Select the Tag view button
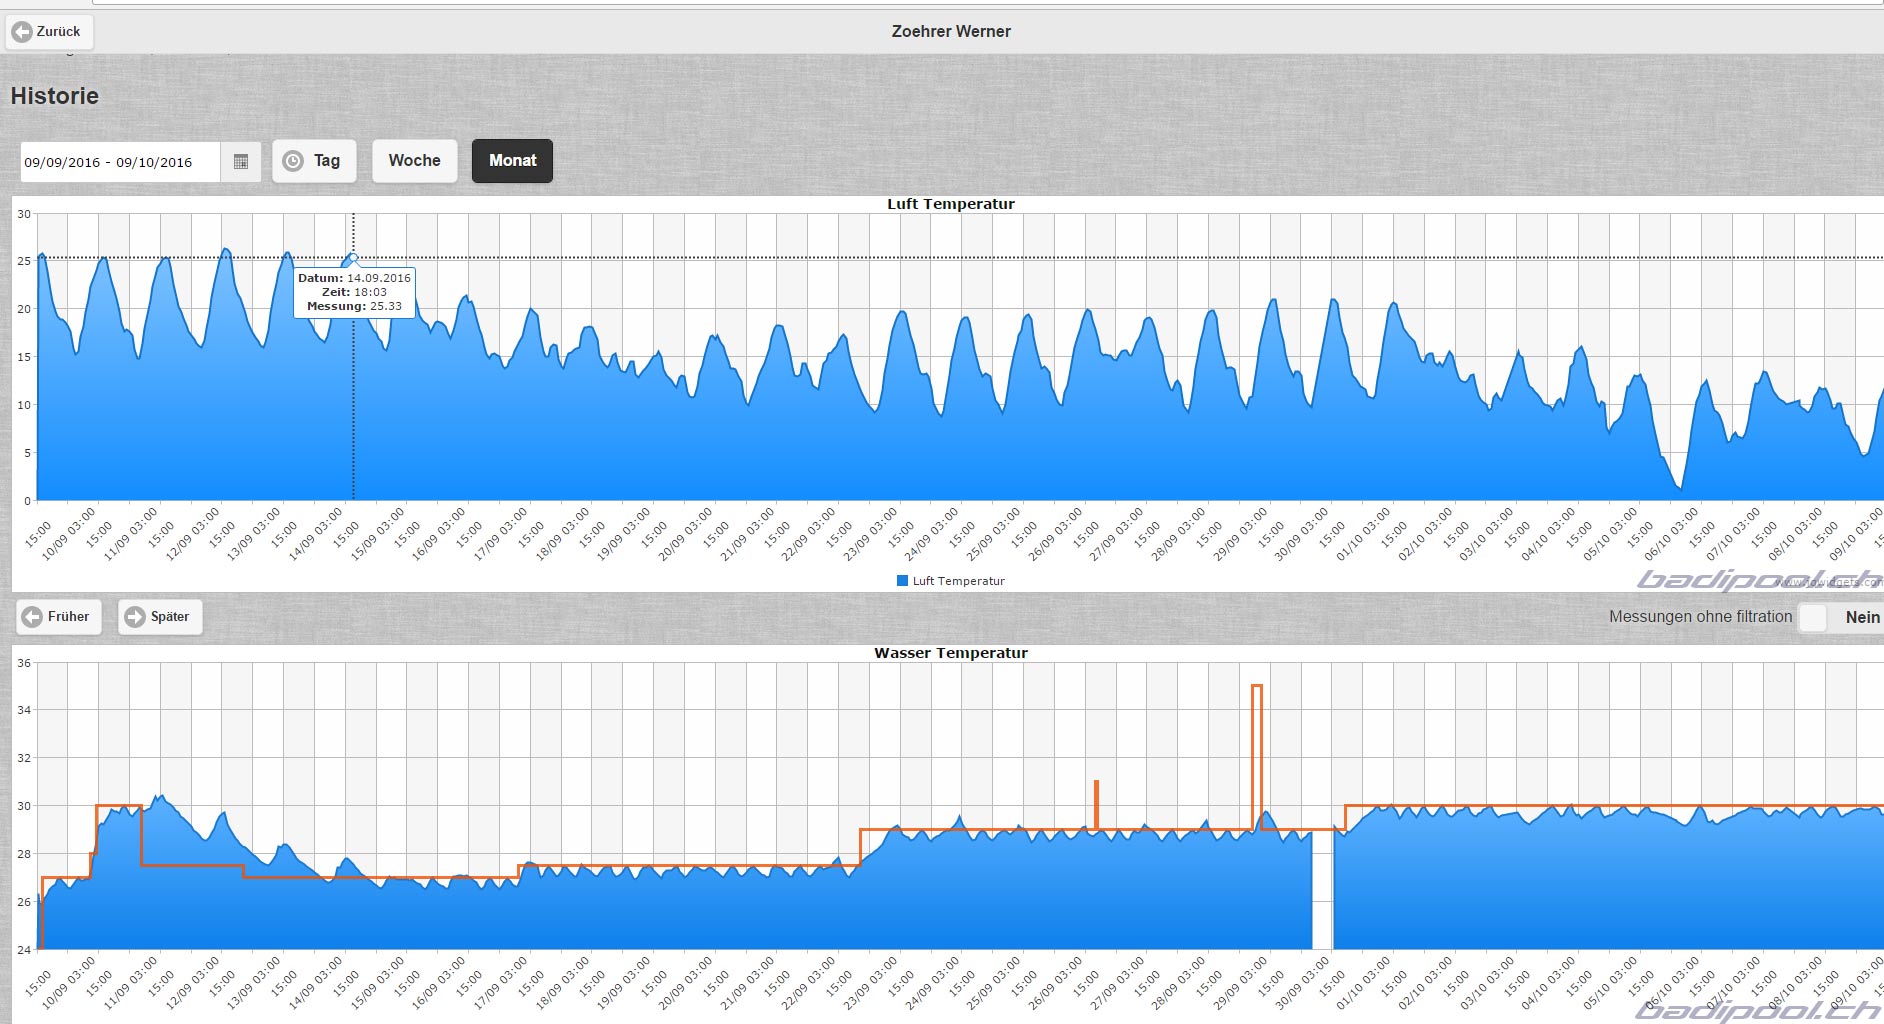This screenshot has height=1024, width=1884. (314, 161)
